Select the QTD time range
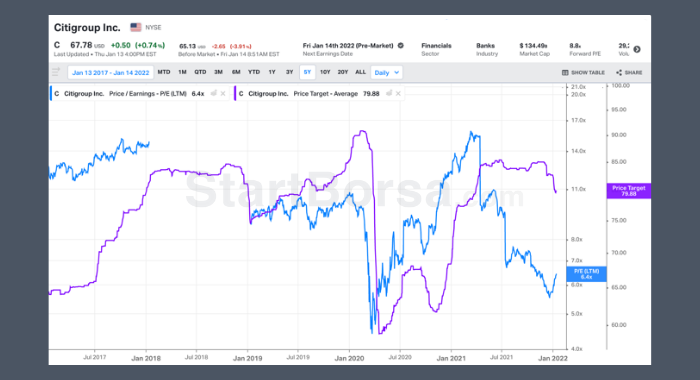700x380 pixels. pos(200,72)
